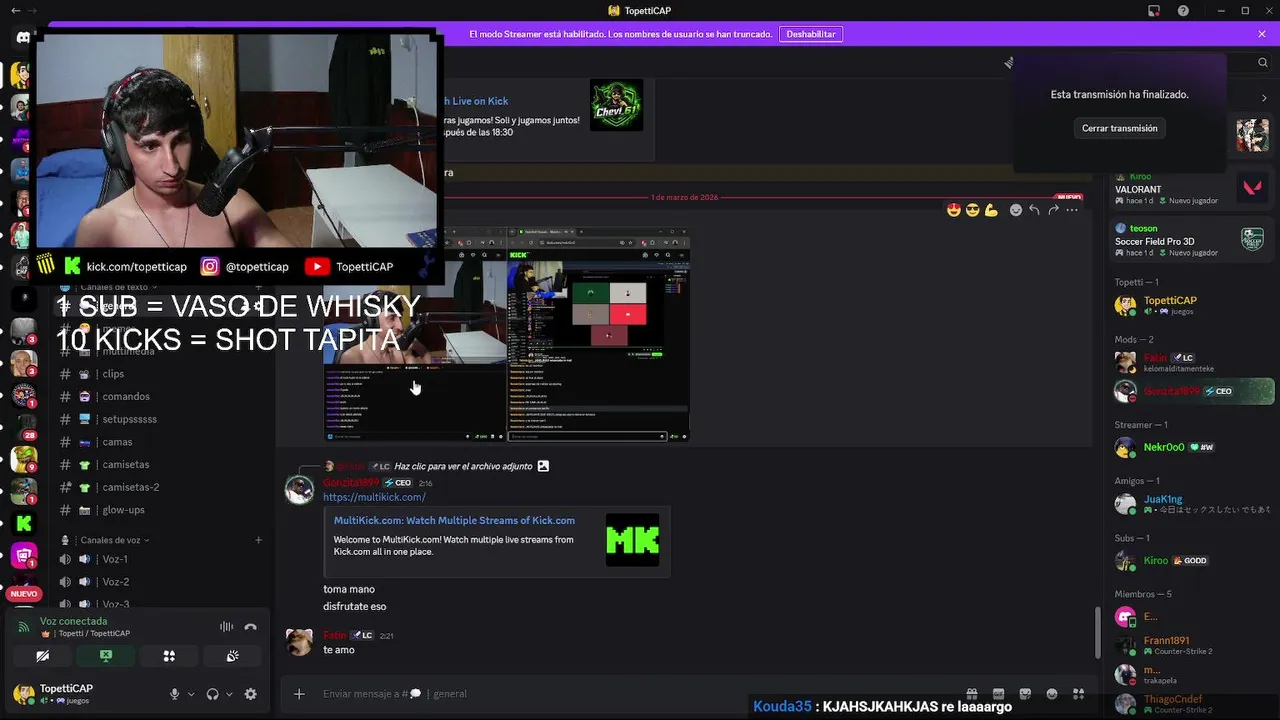Turn on camera in voice panel

pos(42,656)
